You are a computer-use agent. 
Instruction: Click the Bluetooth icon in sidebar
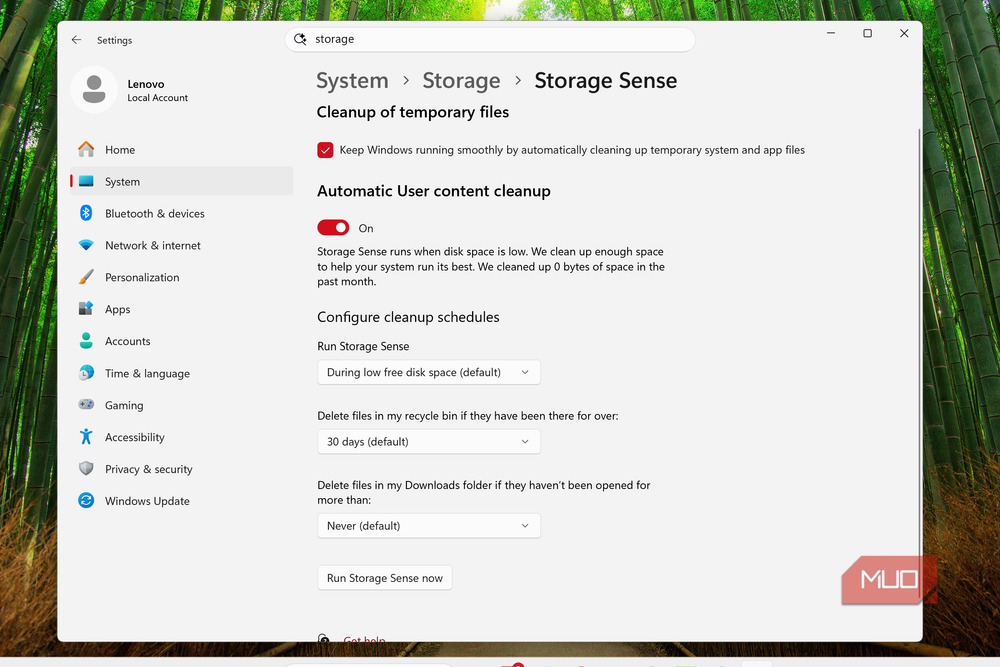click(x=86, y=213)
